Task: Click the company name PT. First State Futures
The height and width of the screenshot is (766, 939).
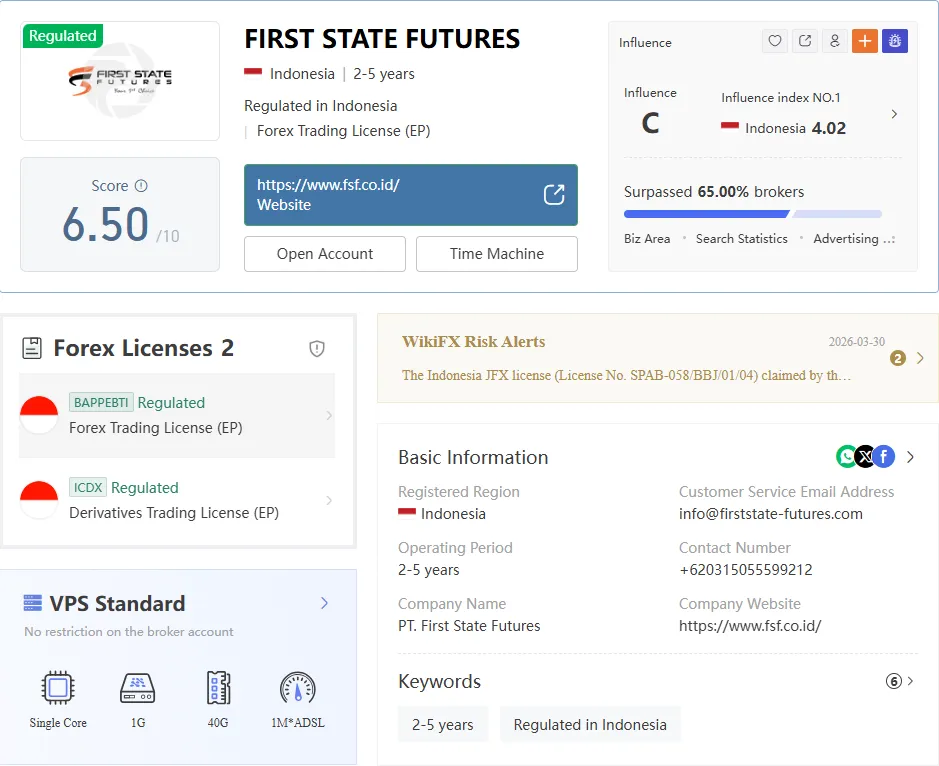Action: click(469, 626)
